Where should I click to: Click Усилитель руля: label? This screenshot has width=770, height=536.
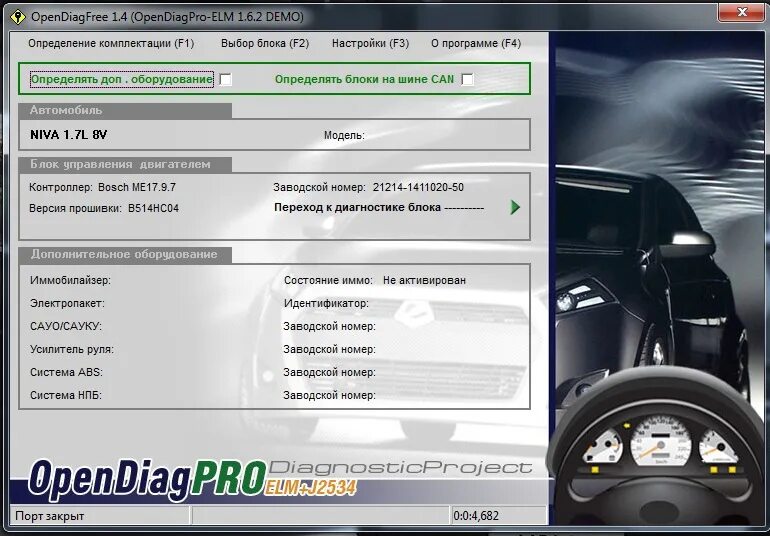pos(72,349)
